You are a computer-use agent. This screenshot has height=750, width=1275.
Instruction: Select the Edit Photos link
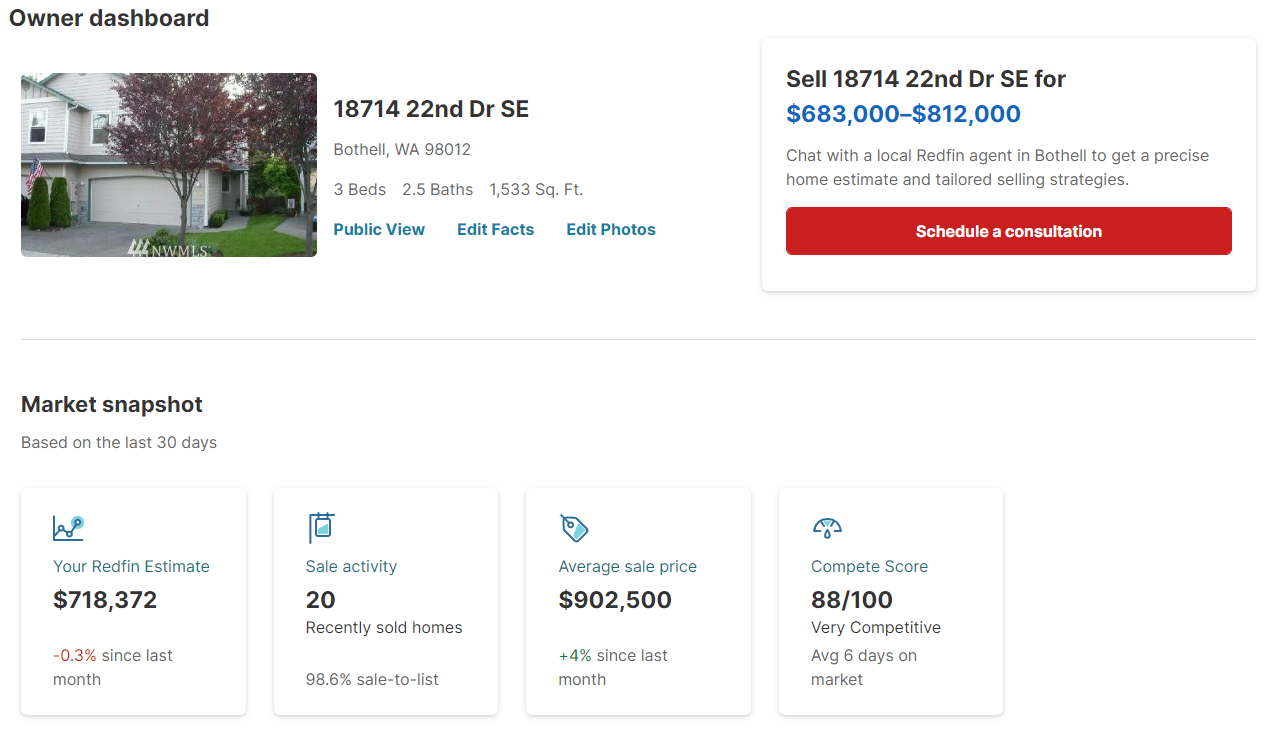coord(611,230)
